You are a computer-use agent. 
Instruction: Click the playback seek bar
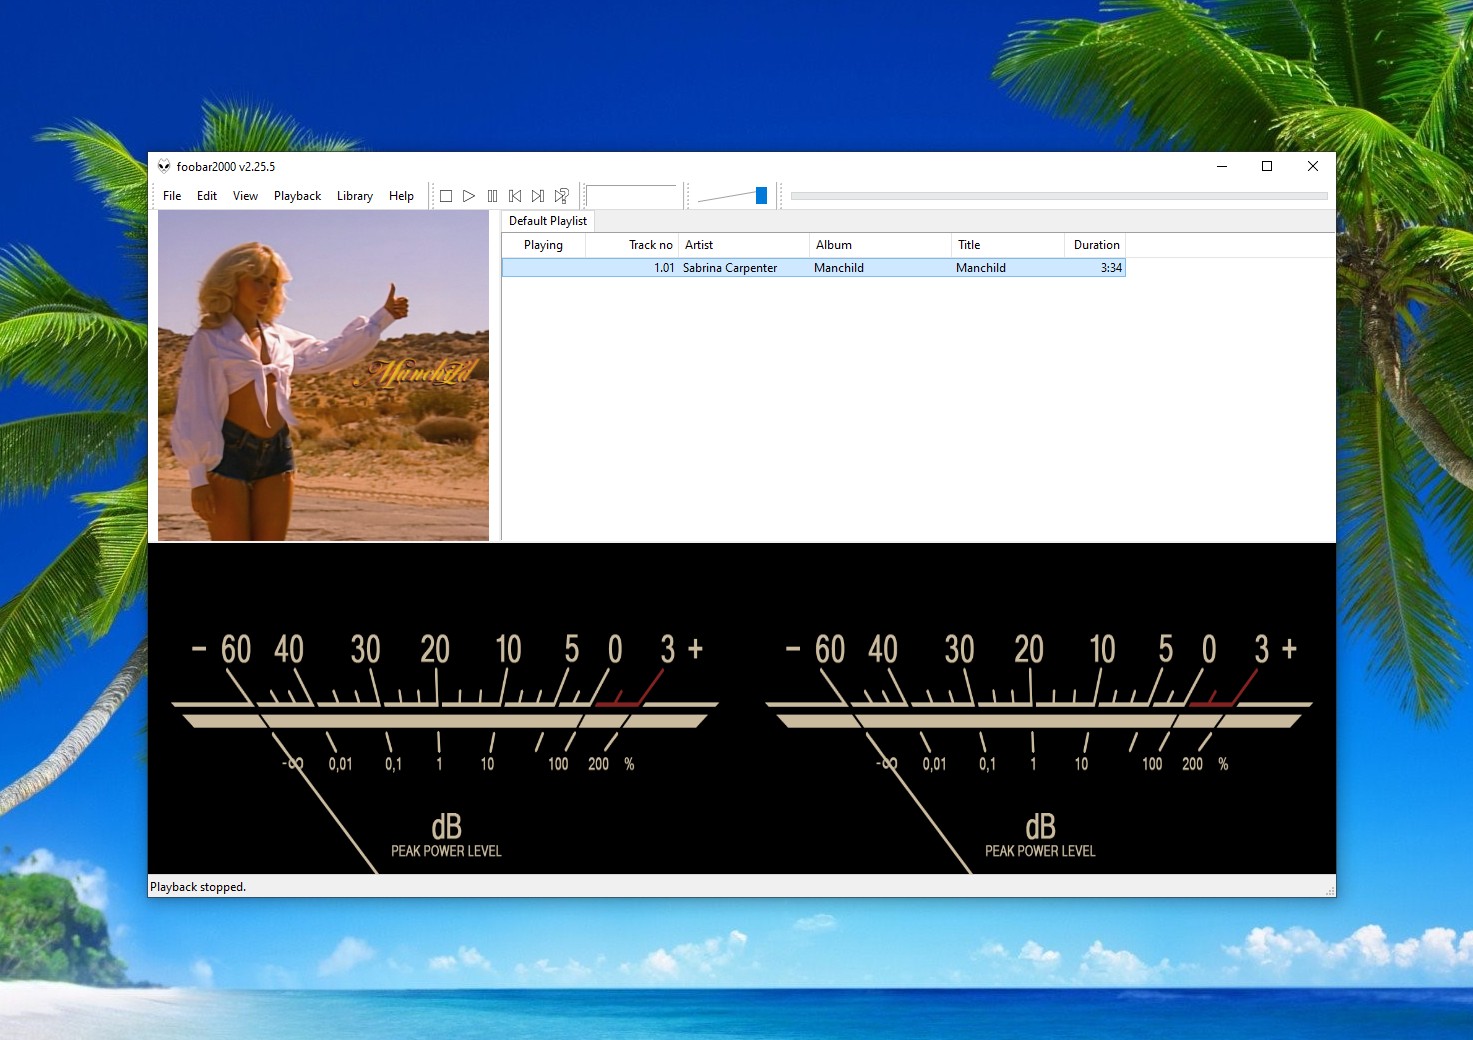tap(1058, 196)
